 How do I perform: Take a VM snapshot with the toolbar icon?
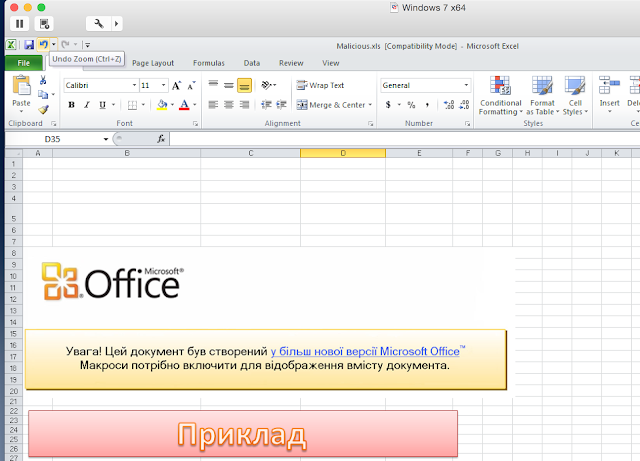tap(44, 24)
